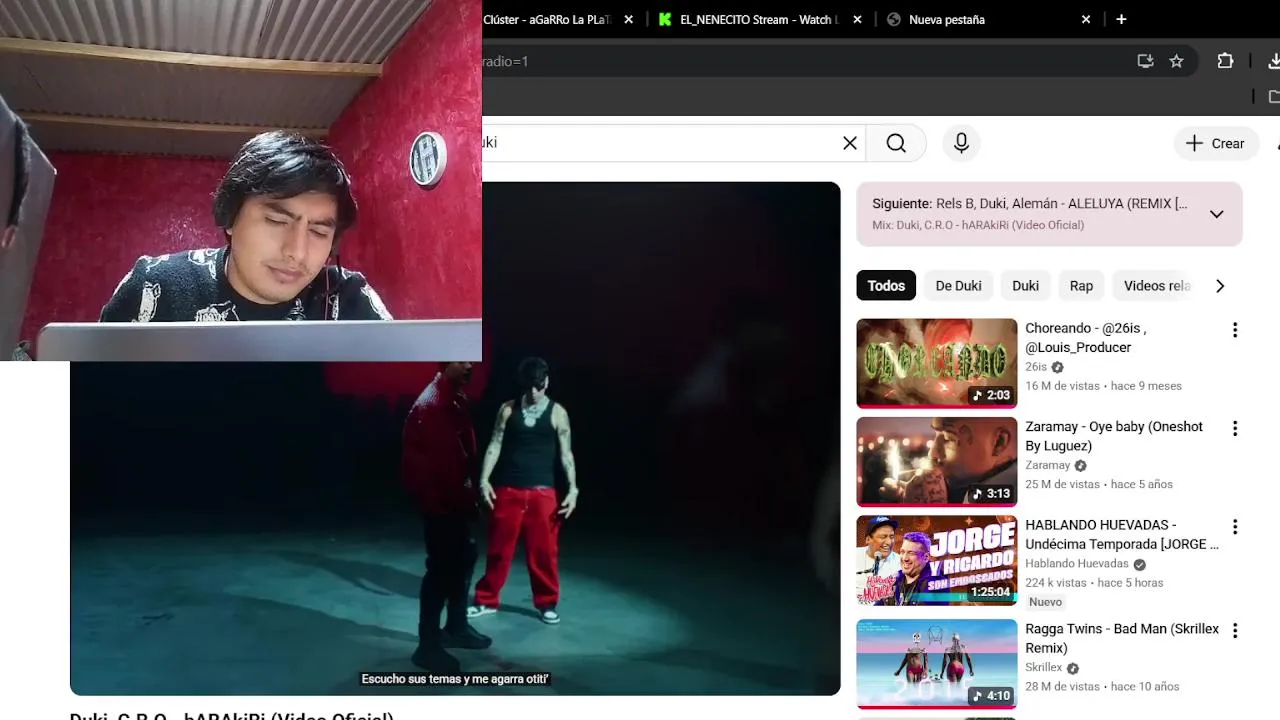Bookmark this page with star icon
1280x720 pixels.
[1176, 61]
